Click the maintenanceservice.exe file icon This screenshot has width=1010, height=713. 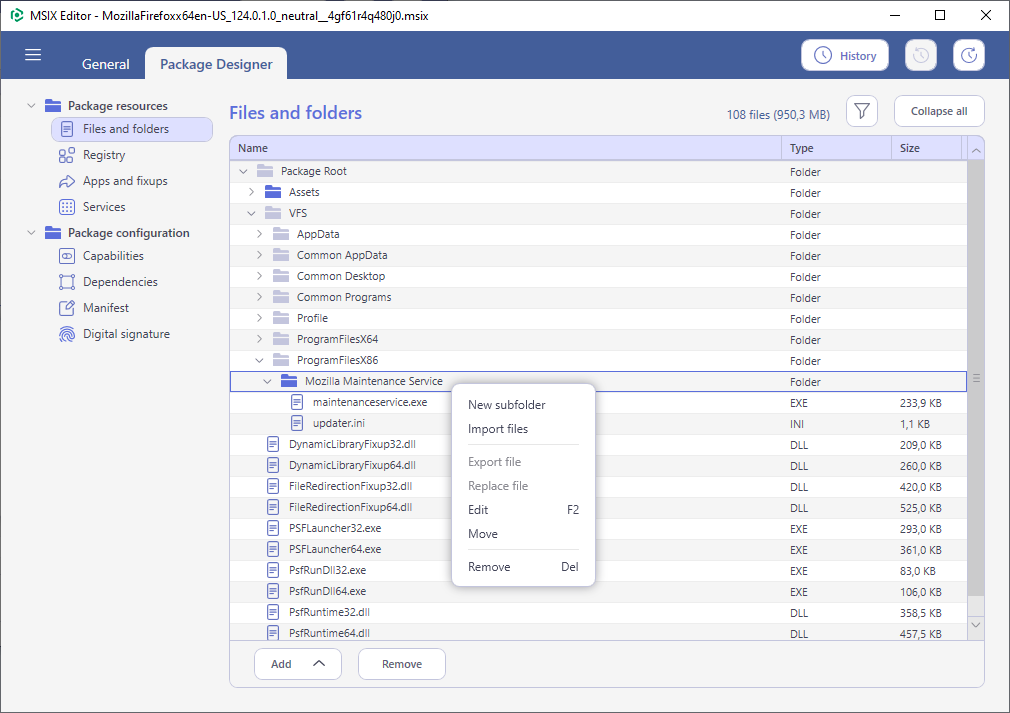click(296, 403)
